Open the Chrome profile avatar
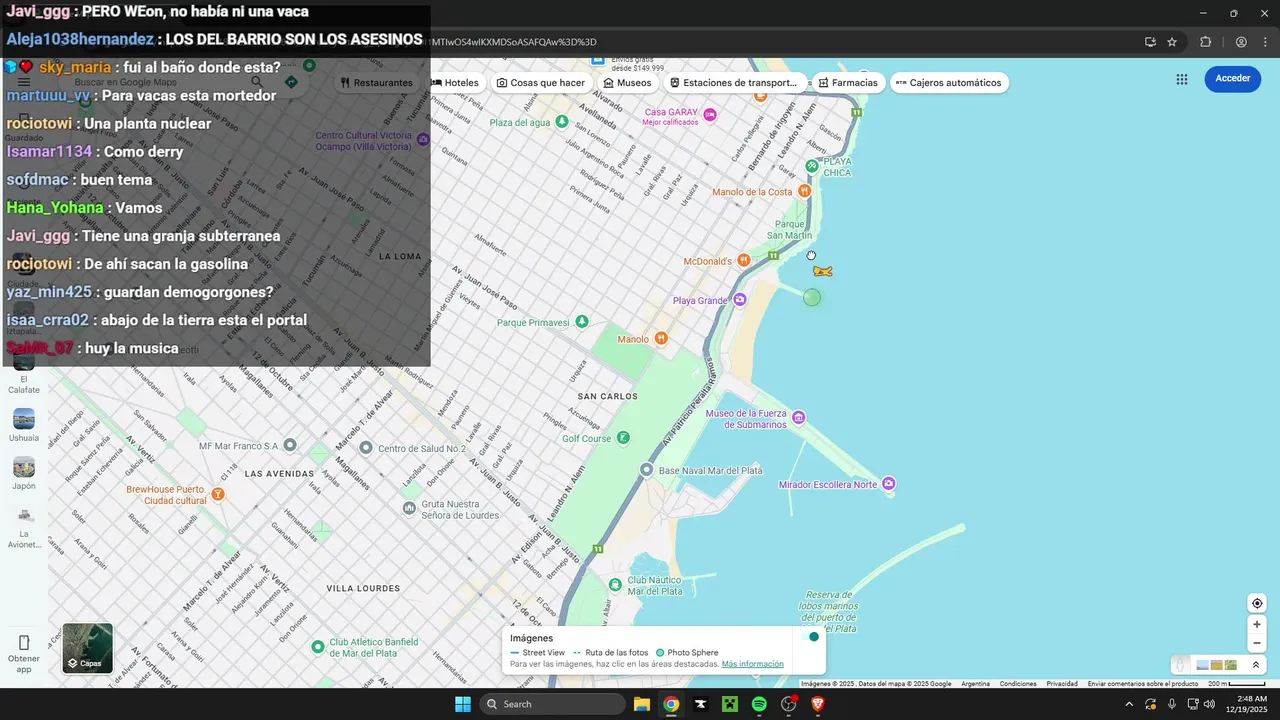Screen dimensions: 1280x720 [x=1241, y=42]
